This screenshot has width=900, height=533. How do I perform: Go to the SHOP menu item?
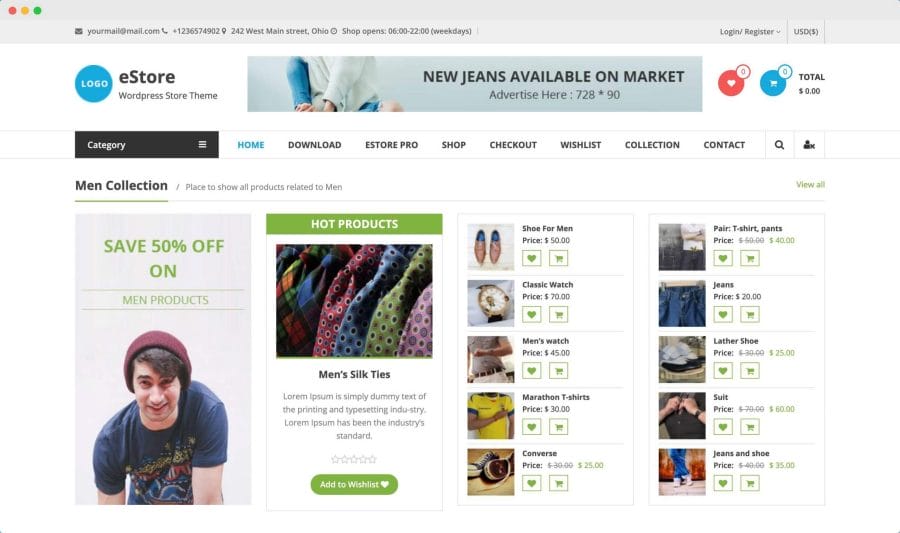(453, 145)
